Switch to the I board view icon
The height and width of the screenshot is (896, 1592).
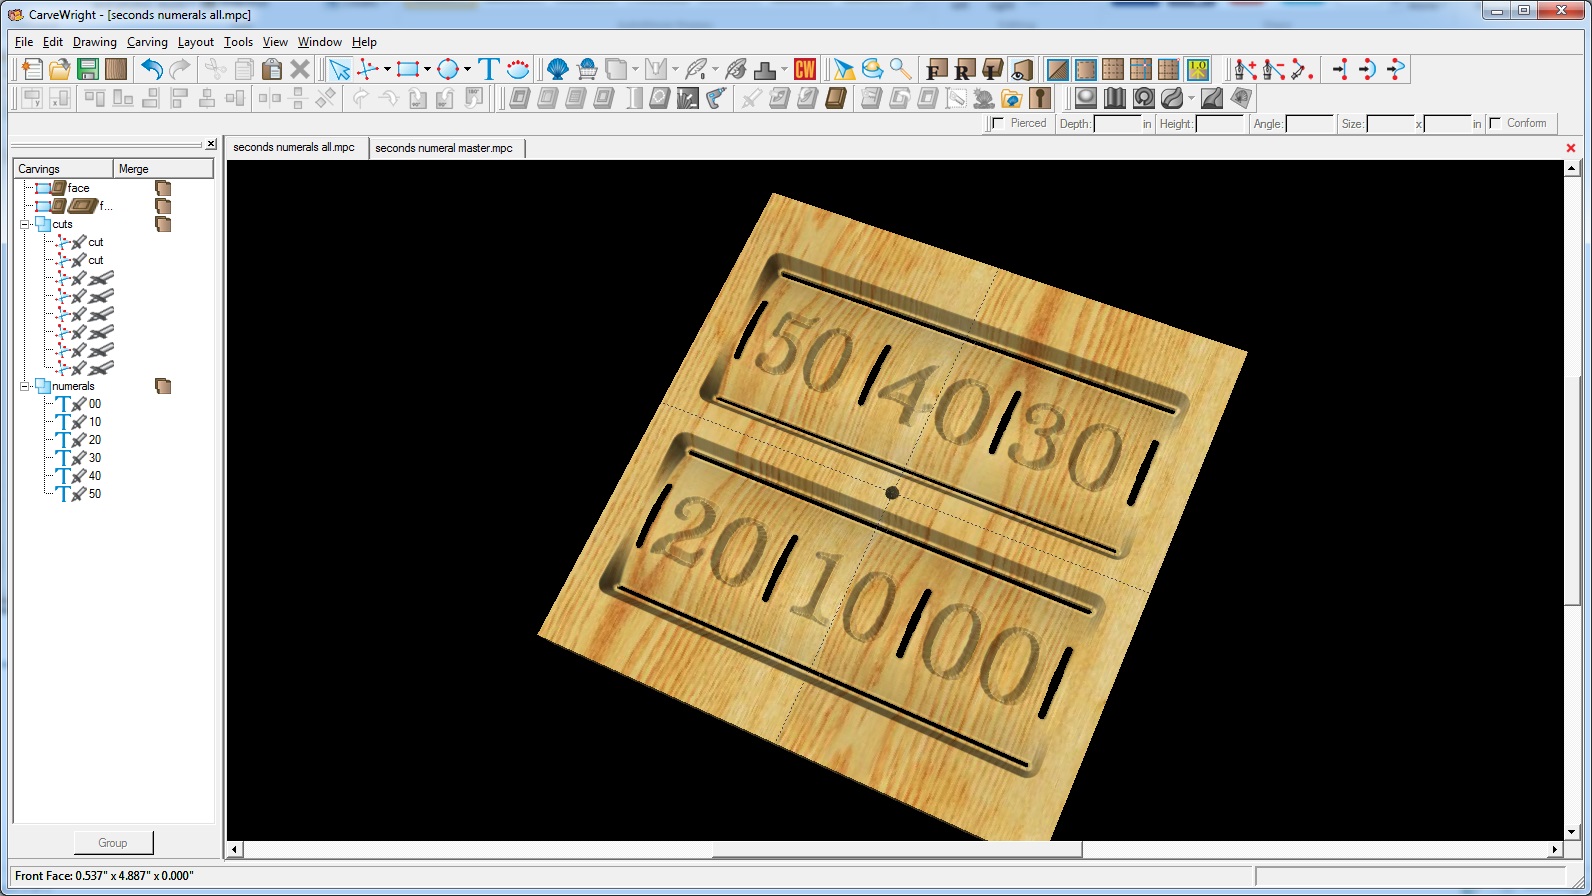[x=992, y=69]
